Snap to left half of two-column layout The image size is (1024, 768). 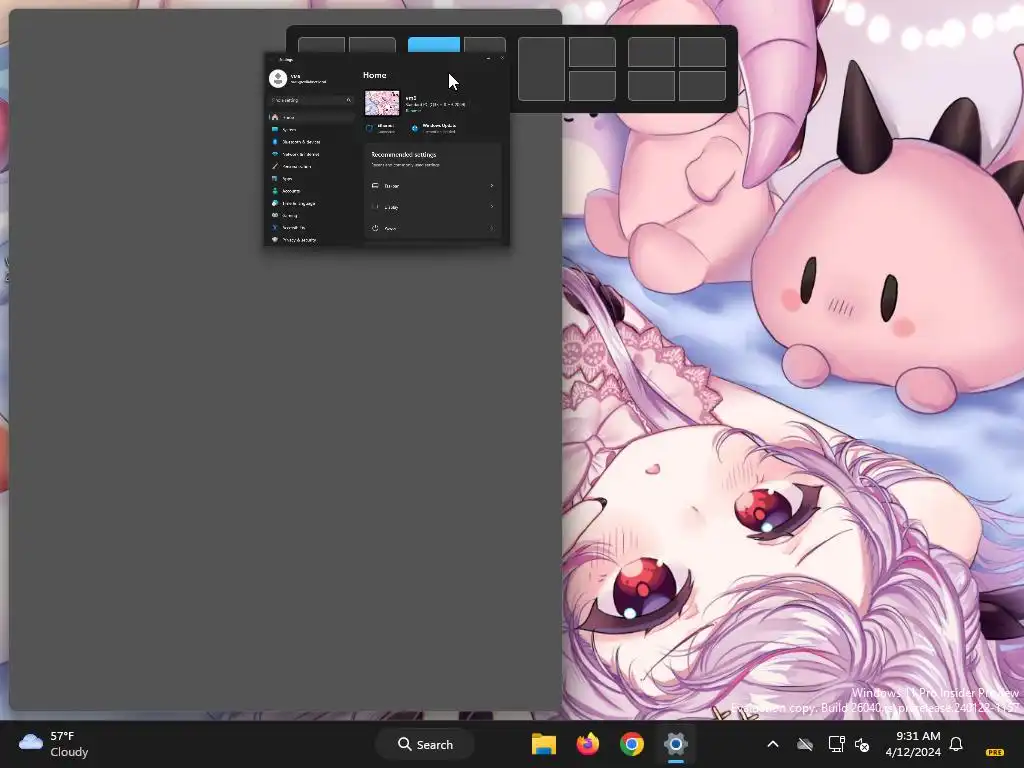click(x=321, y=45)
